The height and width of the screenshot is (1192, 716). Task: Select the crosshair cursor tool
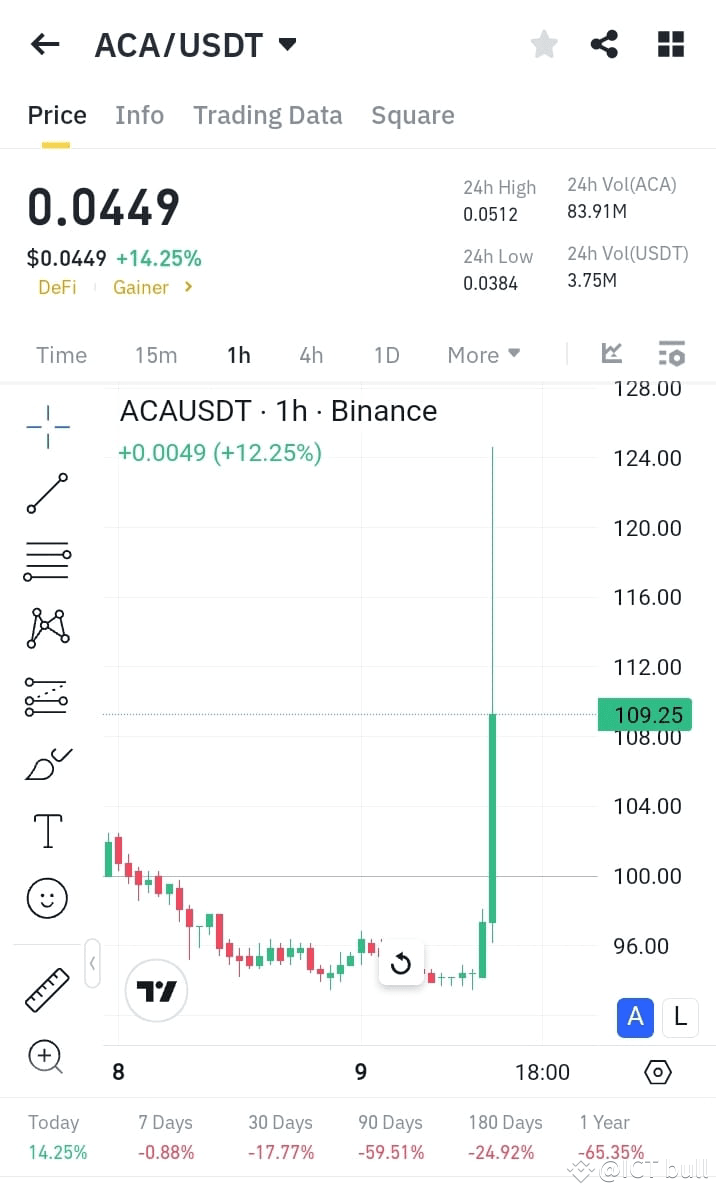point(47,425)
